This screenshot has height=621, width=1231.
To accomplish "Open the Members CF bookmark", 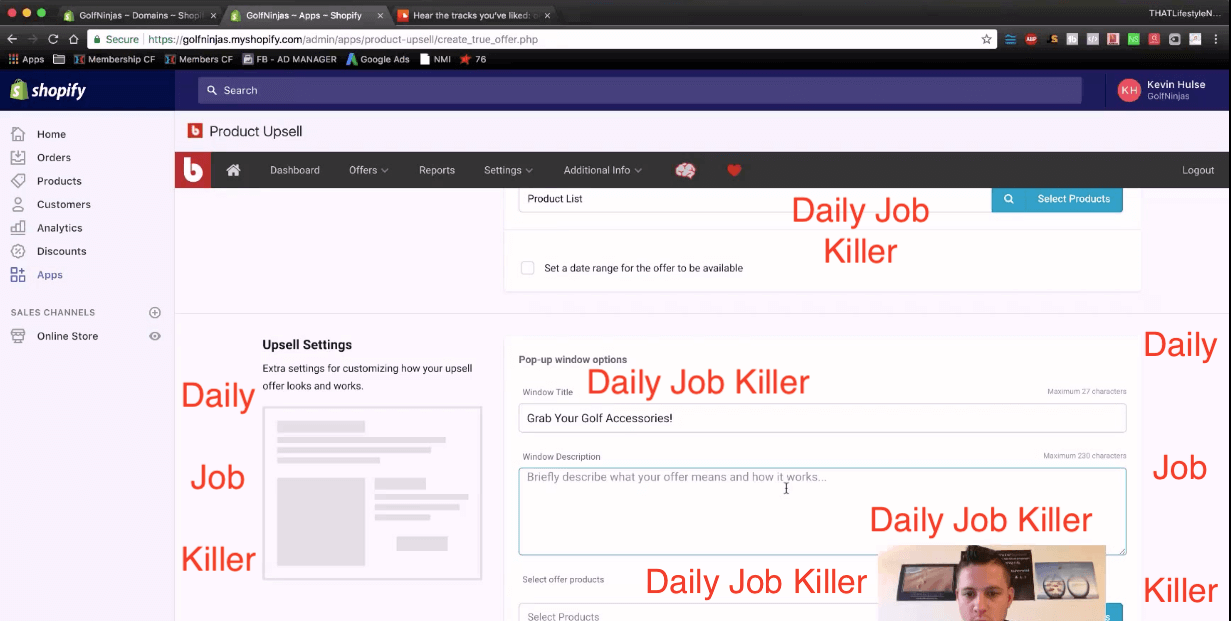I will pos(198,59).
